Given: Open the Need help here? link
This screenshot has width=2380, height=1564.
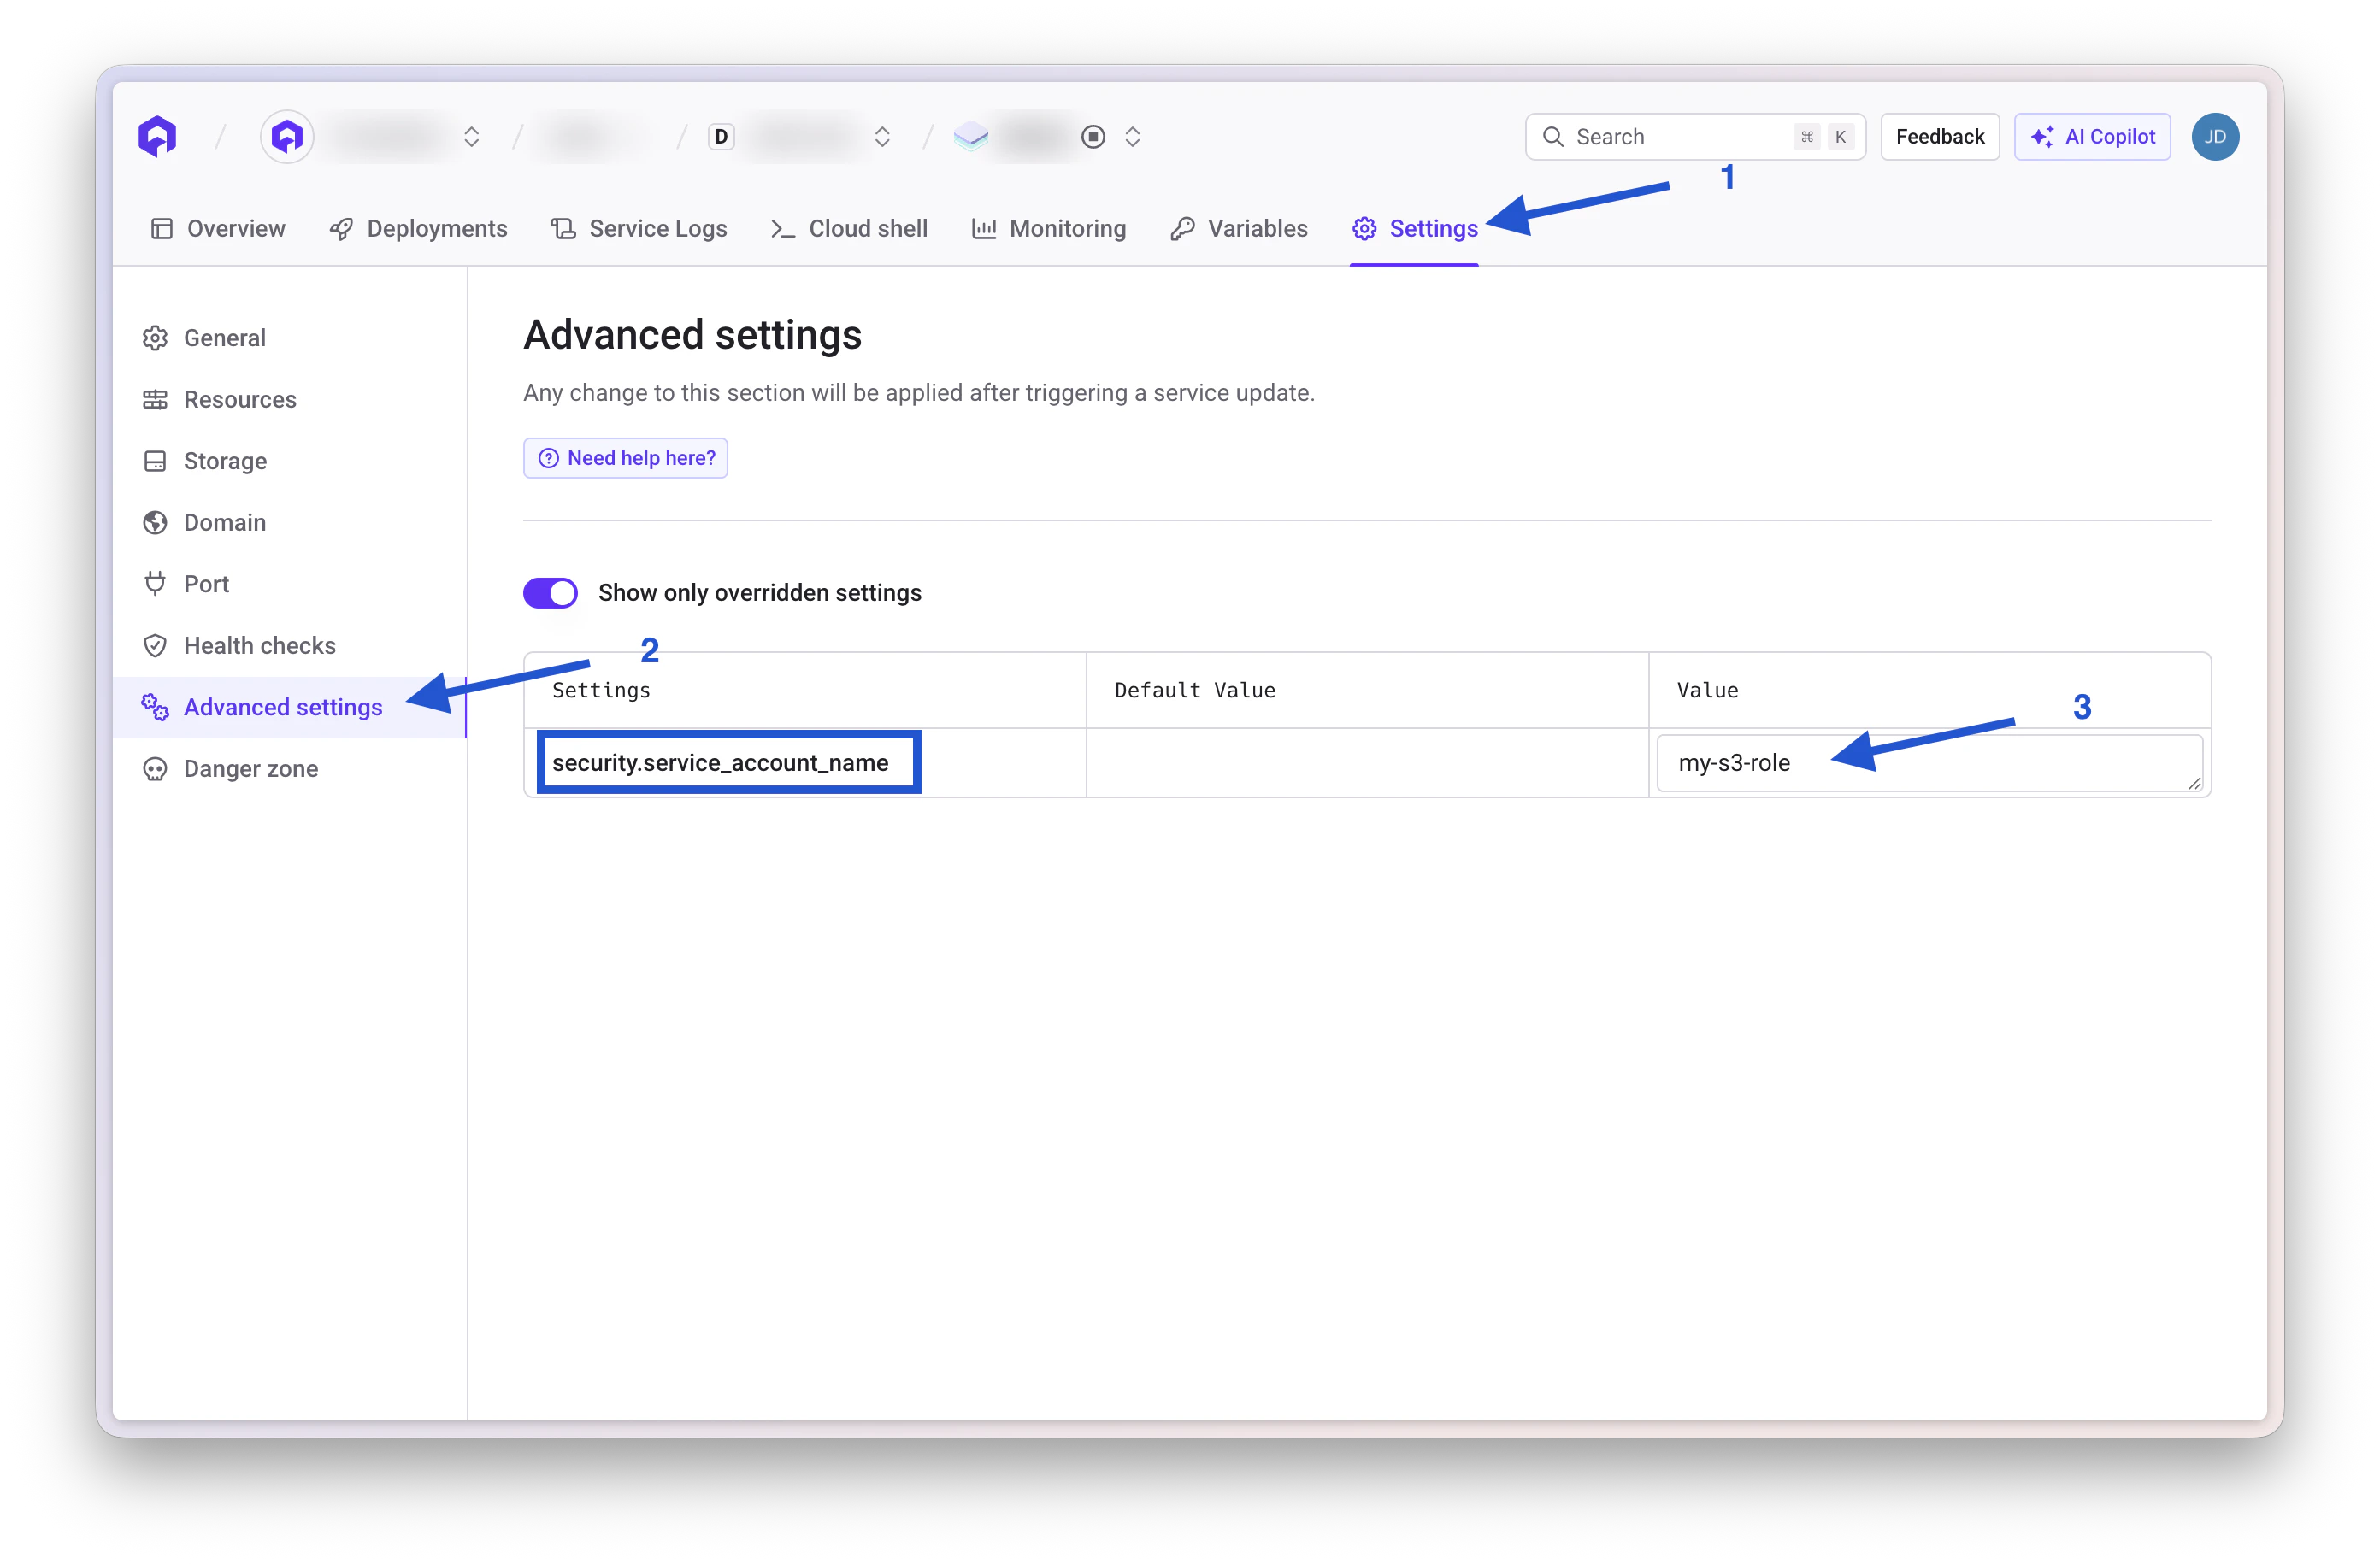Looking at the screenshot, I should coord(625,458).
